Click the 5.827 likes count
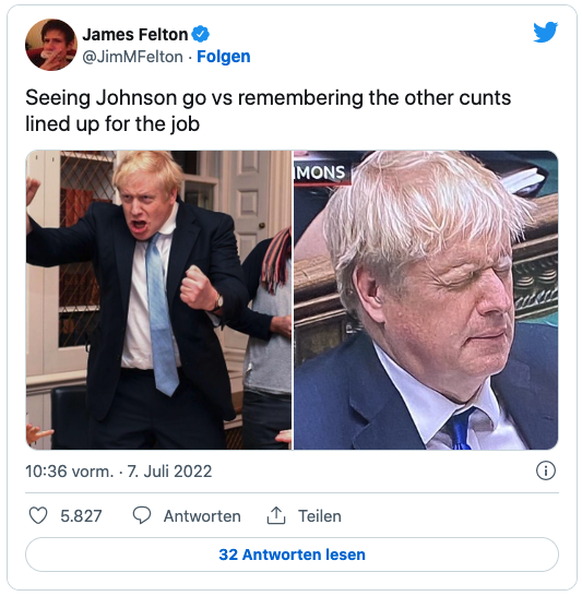The height and width of the screenshot is (596, 582). coord(81,516)
